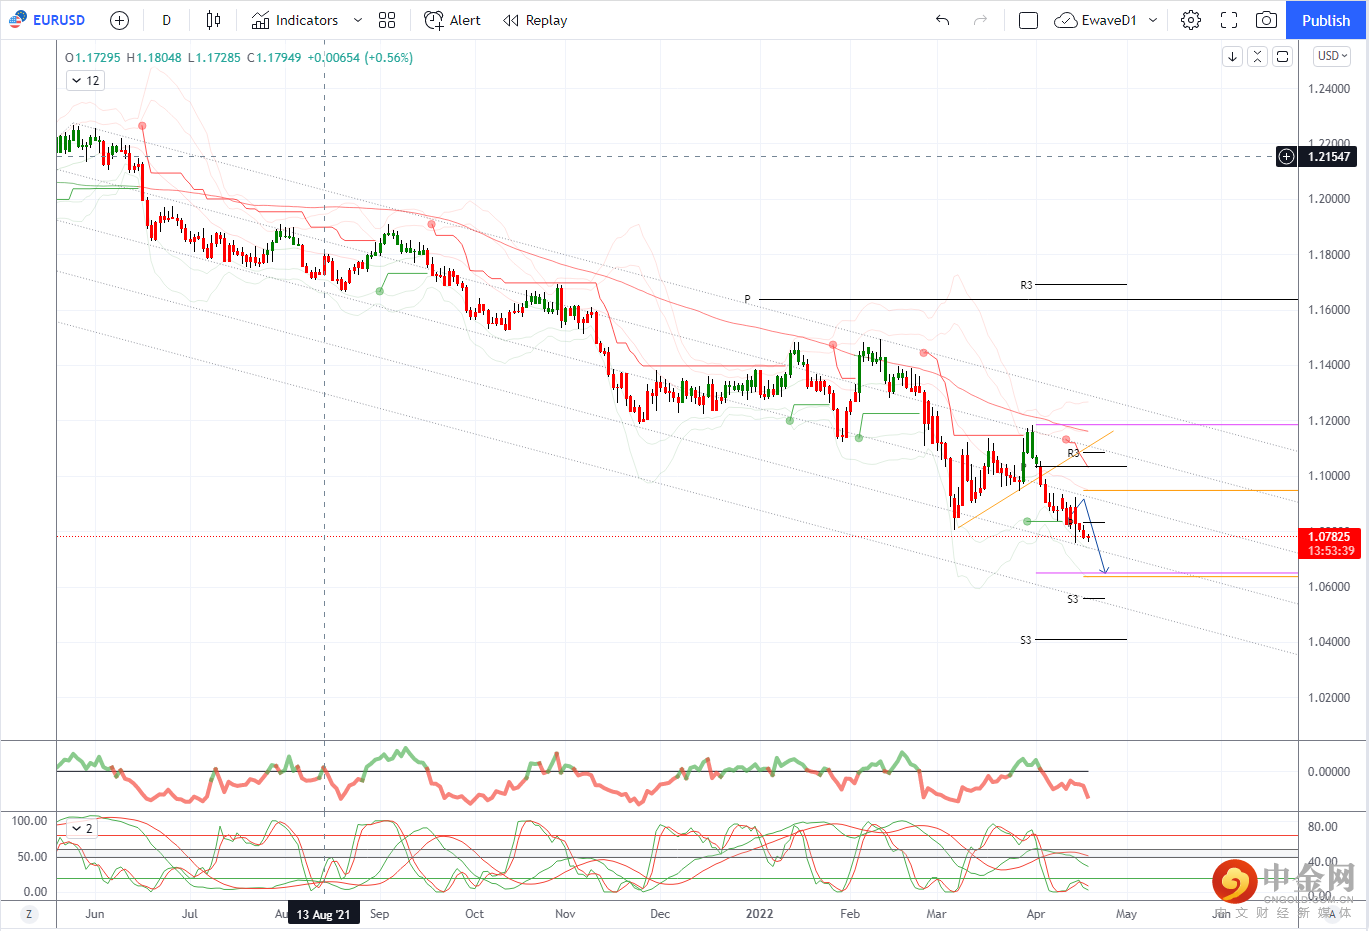Click the lower S3 pivot label near 1.04
1369x931 pixels.
click(x=1025, y=640)
